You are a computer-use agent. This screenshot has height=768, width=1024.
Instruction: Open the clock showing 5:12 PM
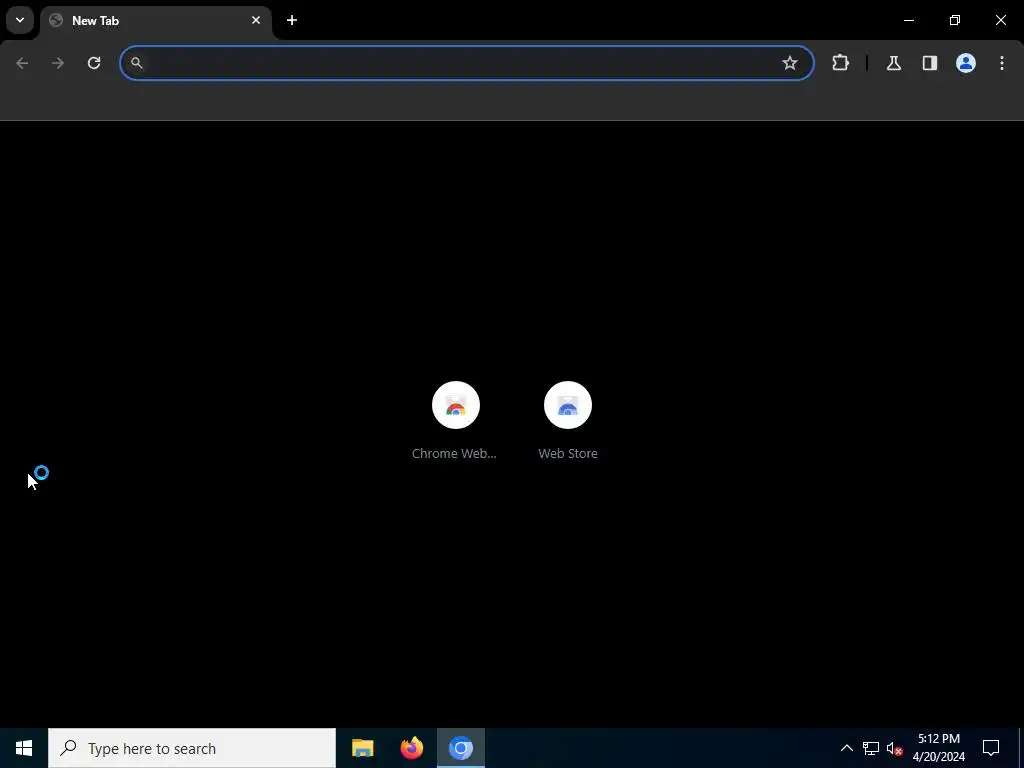[x=938, y=748]
